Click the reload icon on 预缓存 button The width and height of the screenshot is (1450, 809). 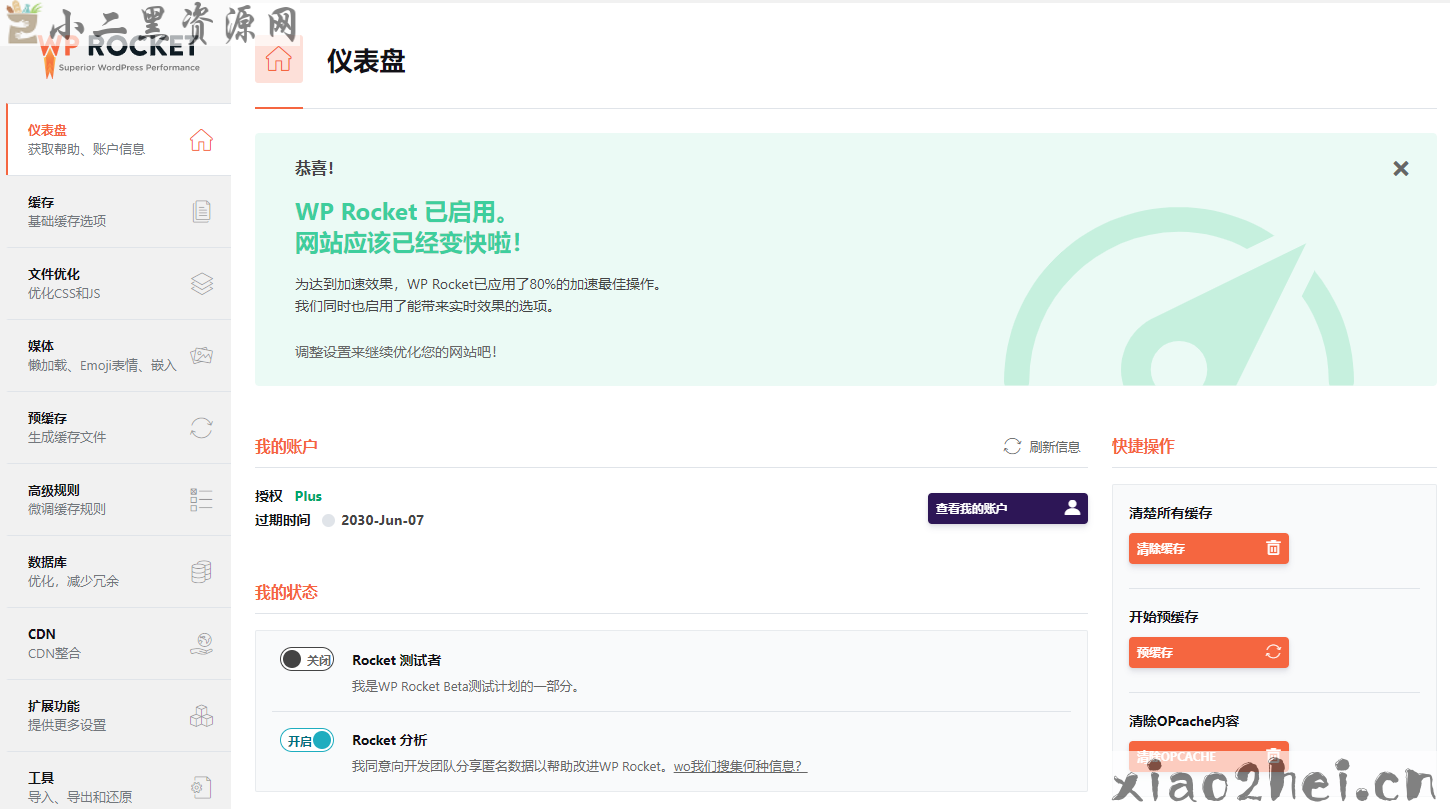click(1273, 652)
